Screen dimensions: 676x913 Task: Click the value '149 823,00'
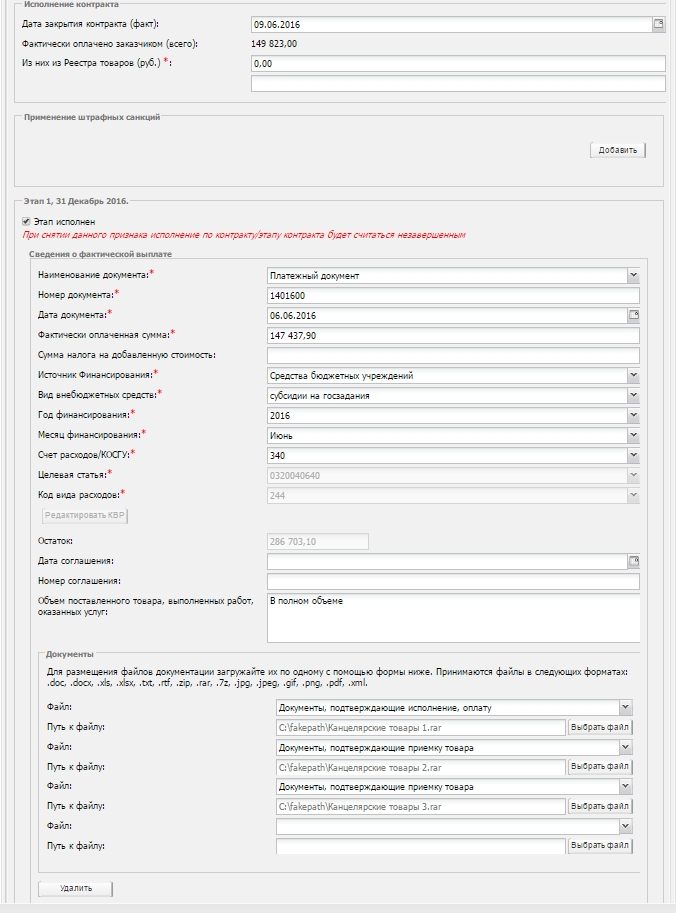(274, 44)
